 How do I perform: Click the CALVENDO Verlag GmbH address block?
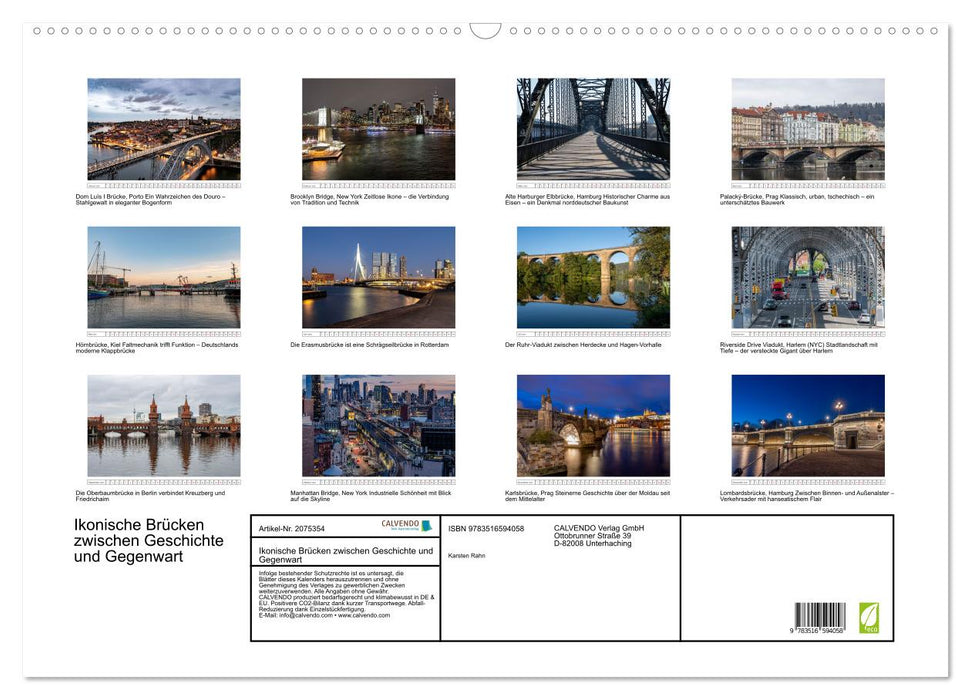point(600,536)
